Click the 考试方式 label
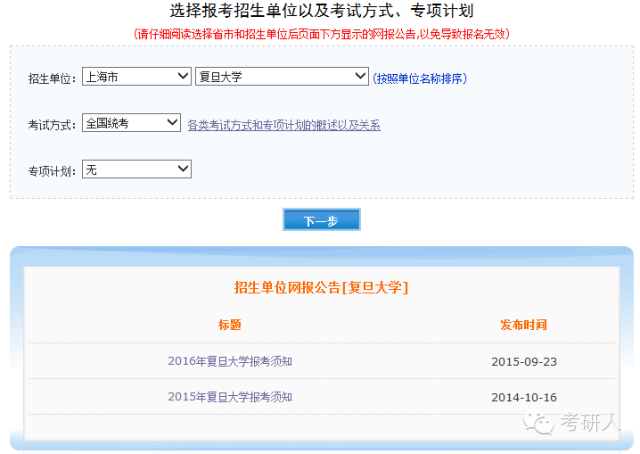The width and height of the screenshot is (640, 454). (x=52, y=125)
